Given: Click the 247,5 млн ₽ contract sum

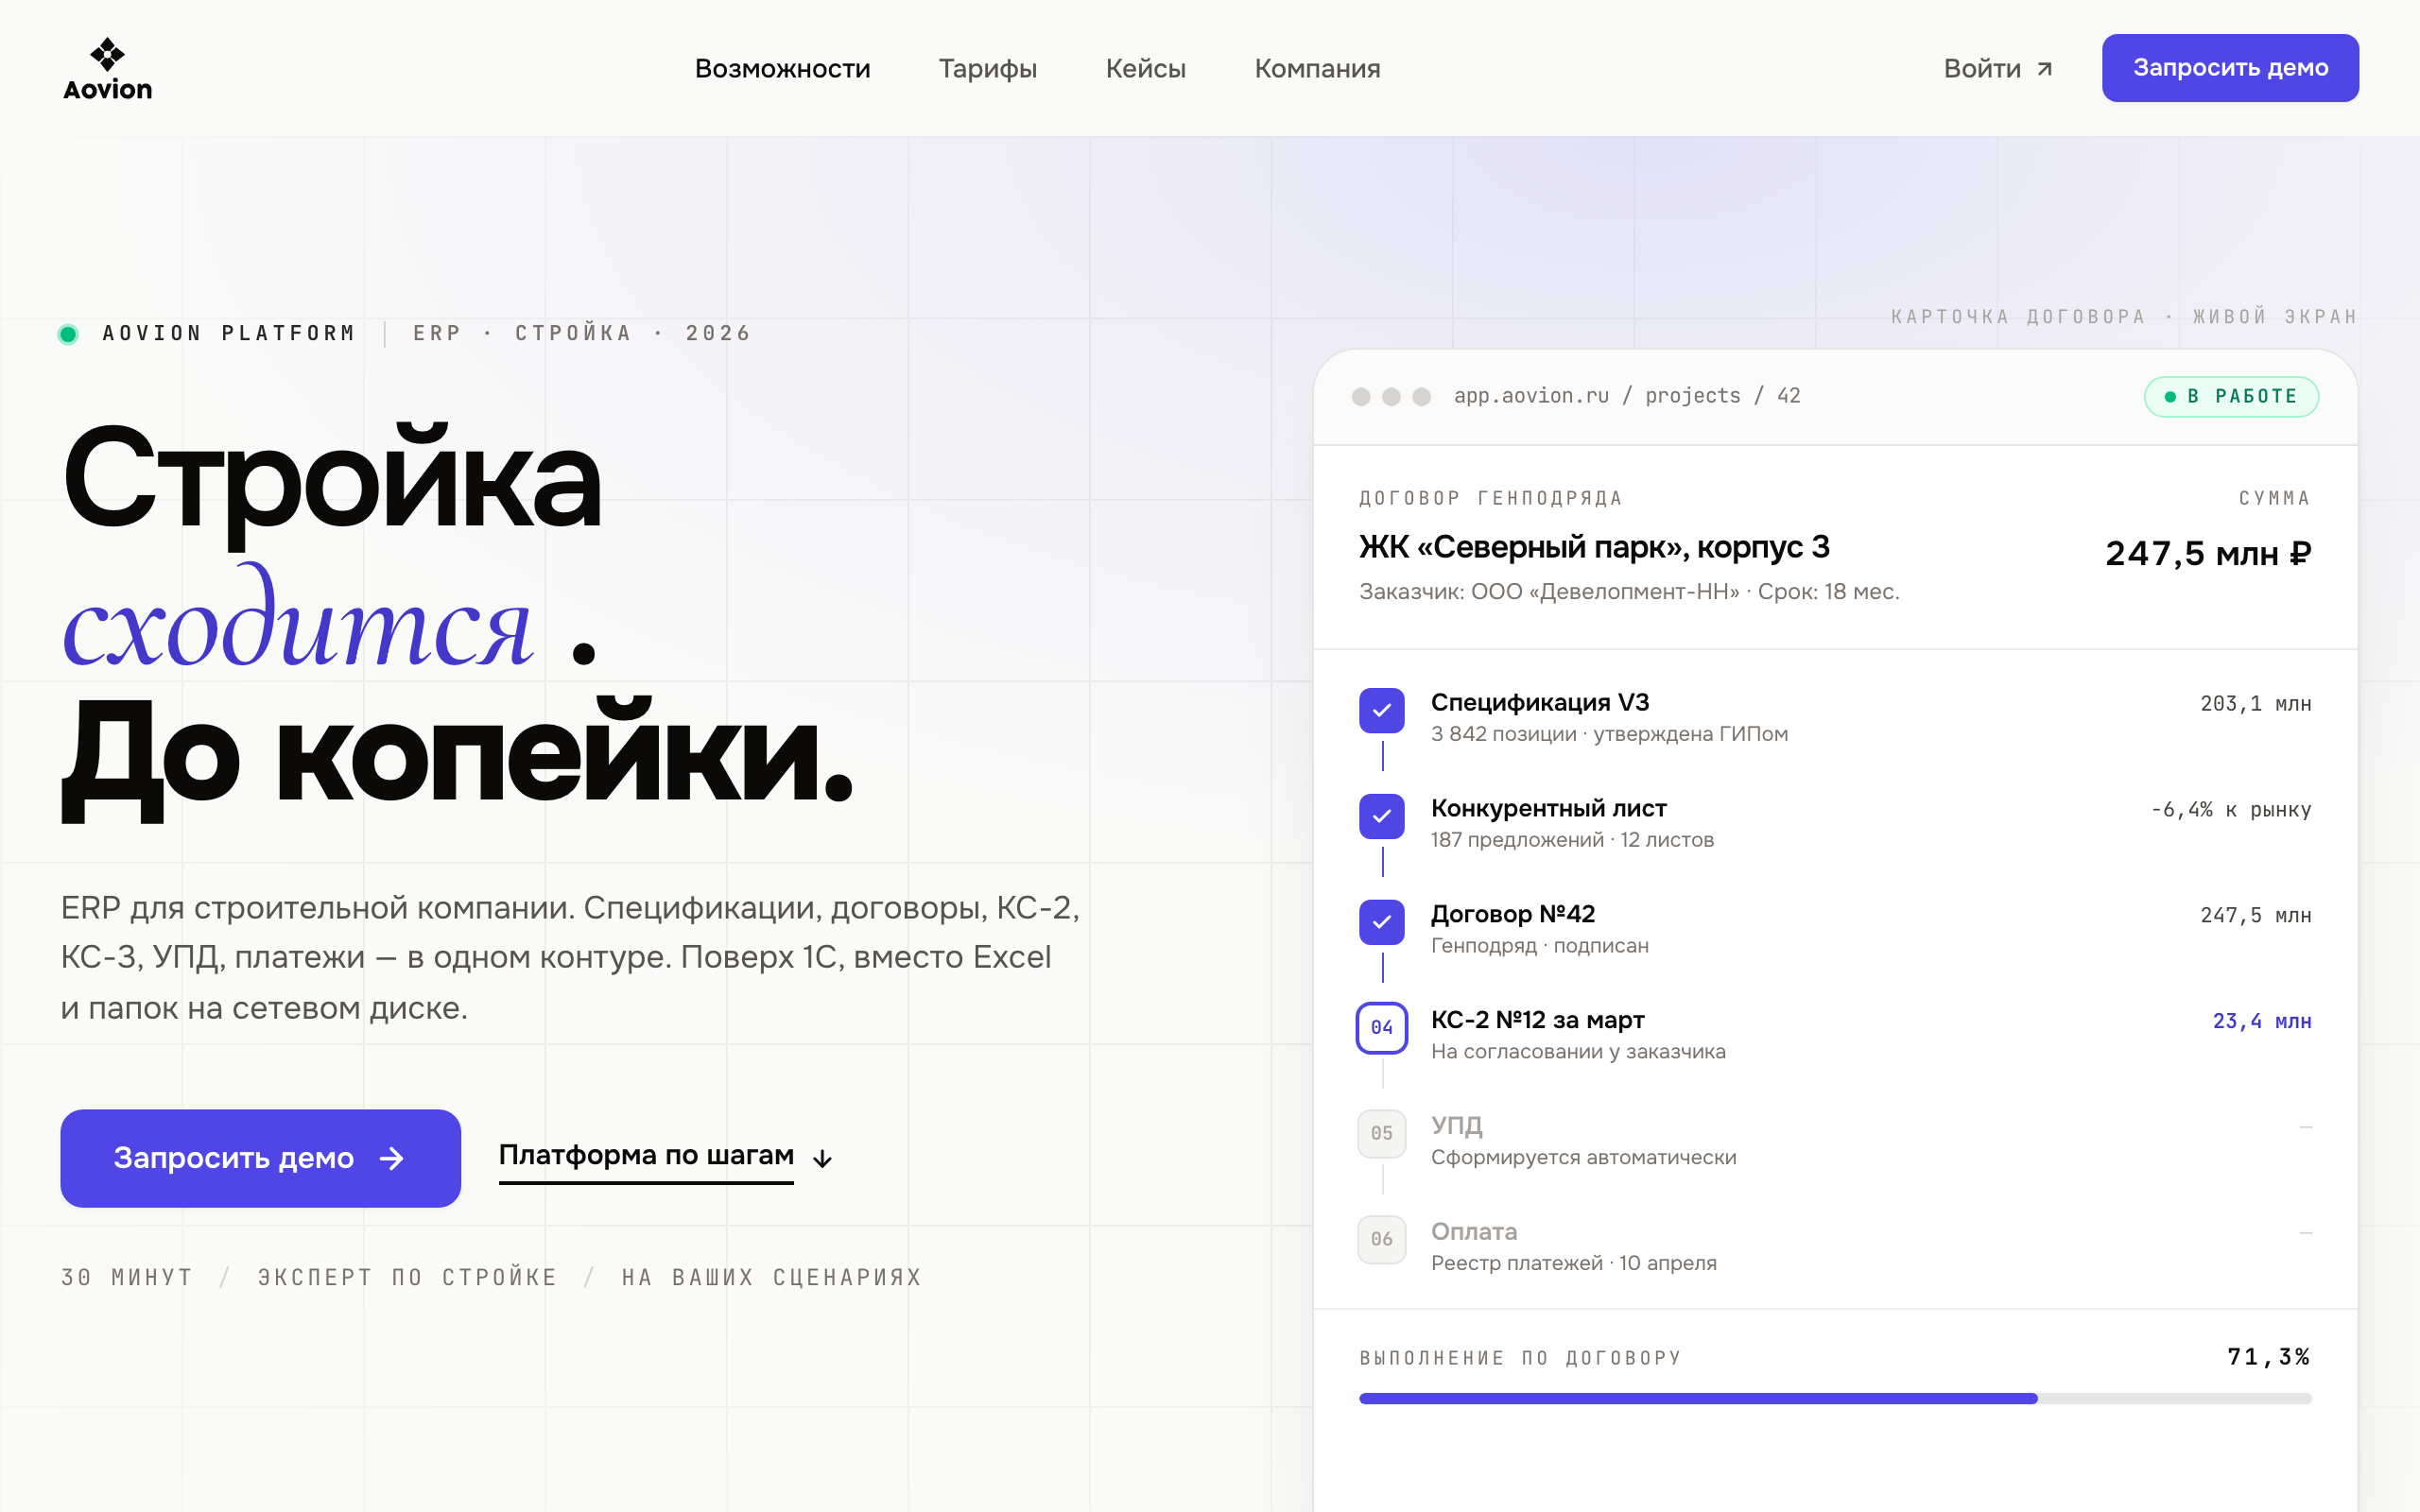Looking at the screenshot, I should (2208, 553).
